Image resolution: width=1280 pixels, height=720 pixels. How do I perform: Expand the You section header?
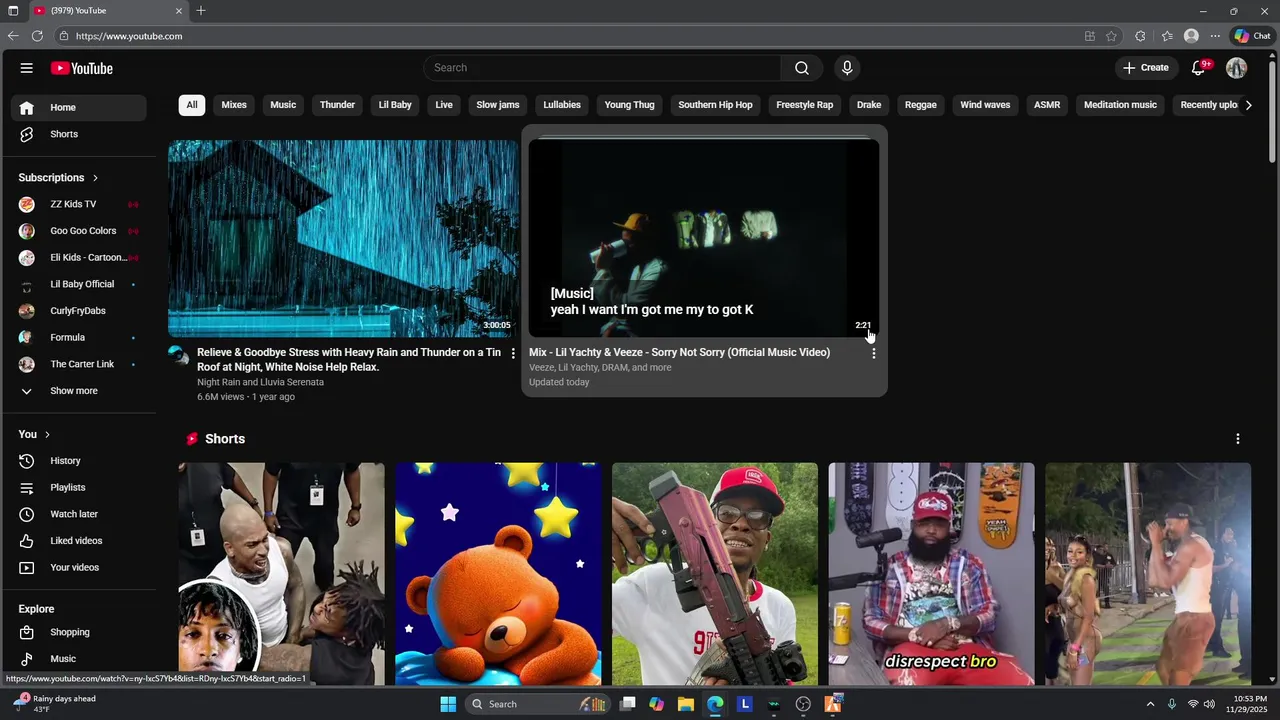[x=34, y=434]
